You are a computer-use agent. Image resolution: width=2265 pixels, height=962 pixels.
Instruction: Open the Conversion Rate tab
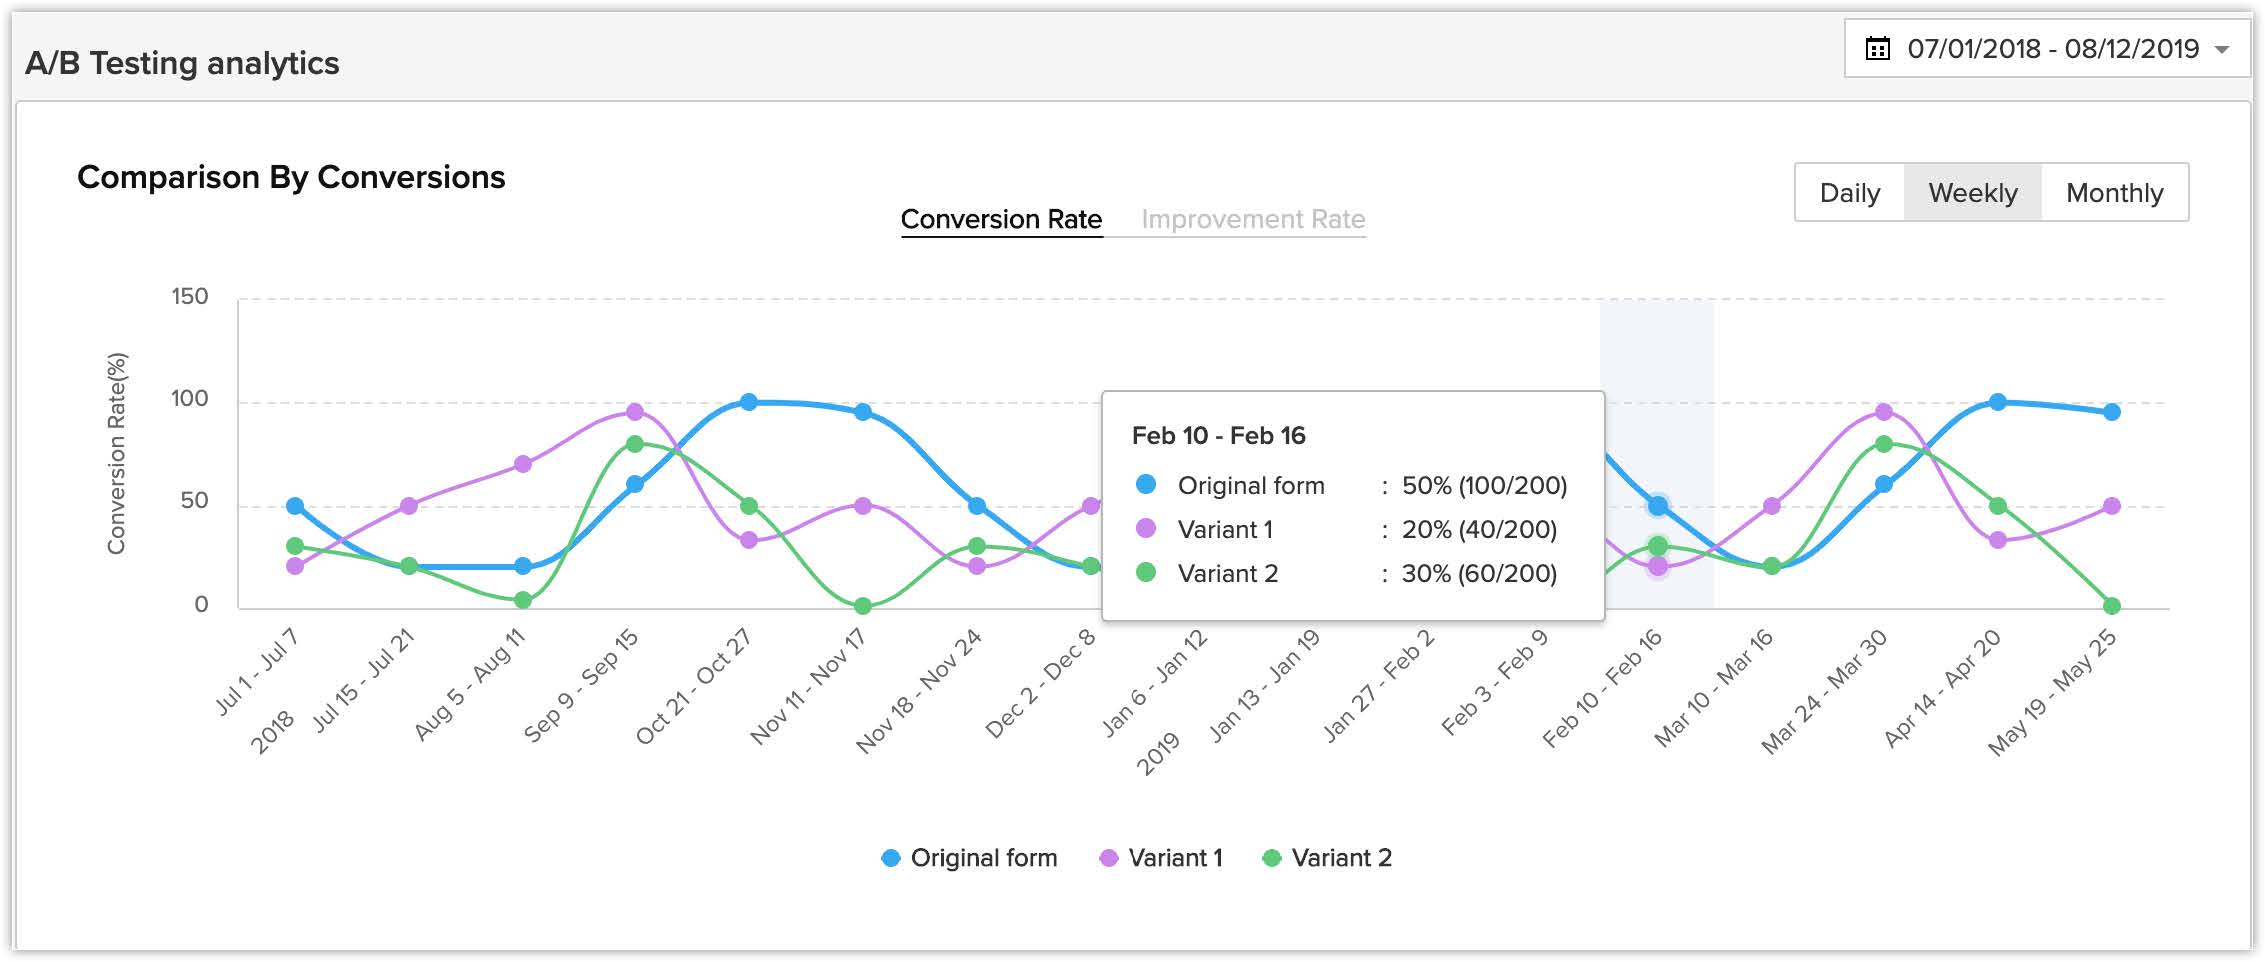[x=1001, y=220]
